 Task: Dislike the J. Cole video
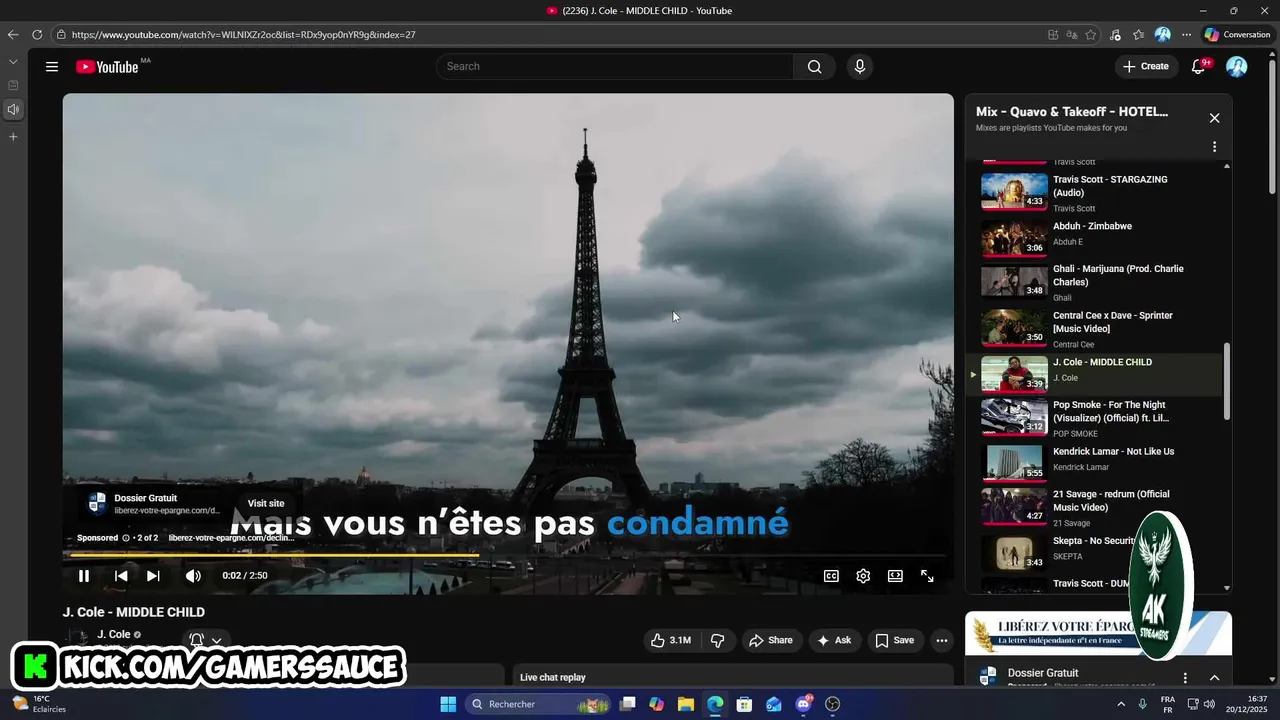(x=717, y=640)
